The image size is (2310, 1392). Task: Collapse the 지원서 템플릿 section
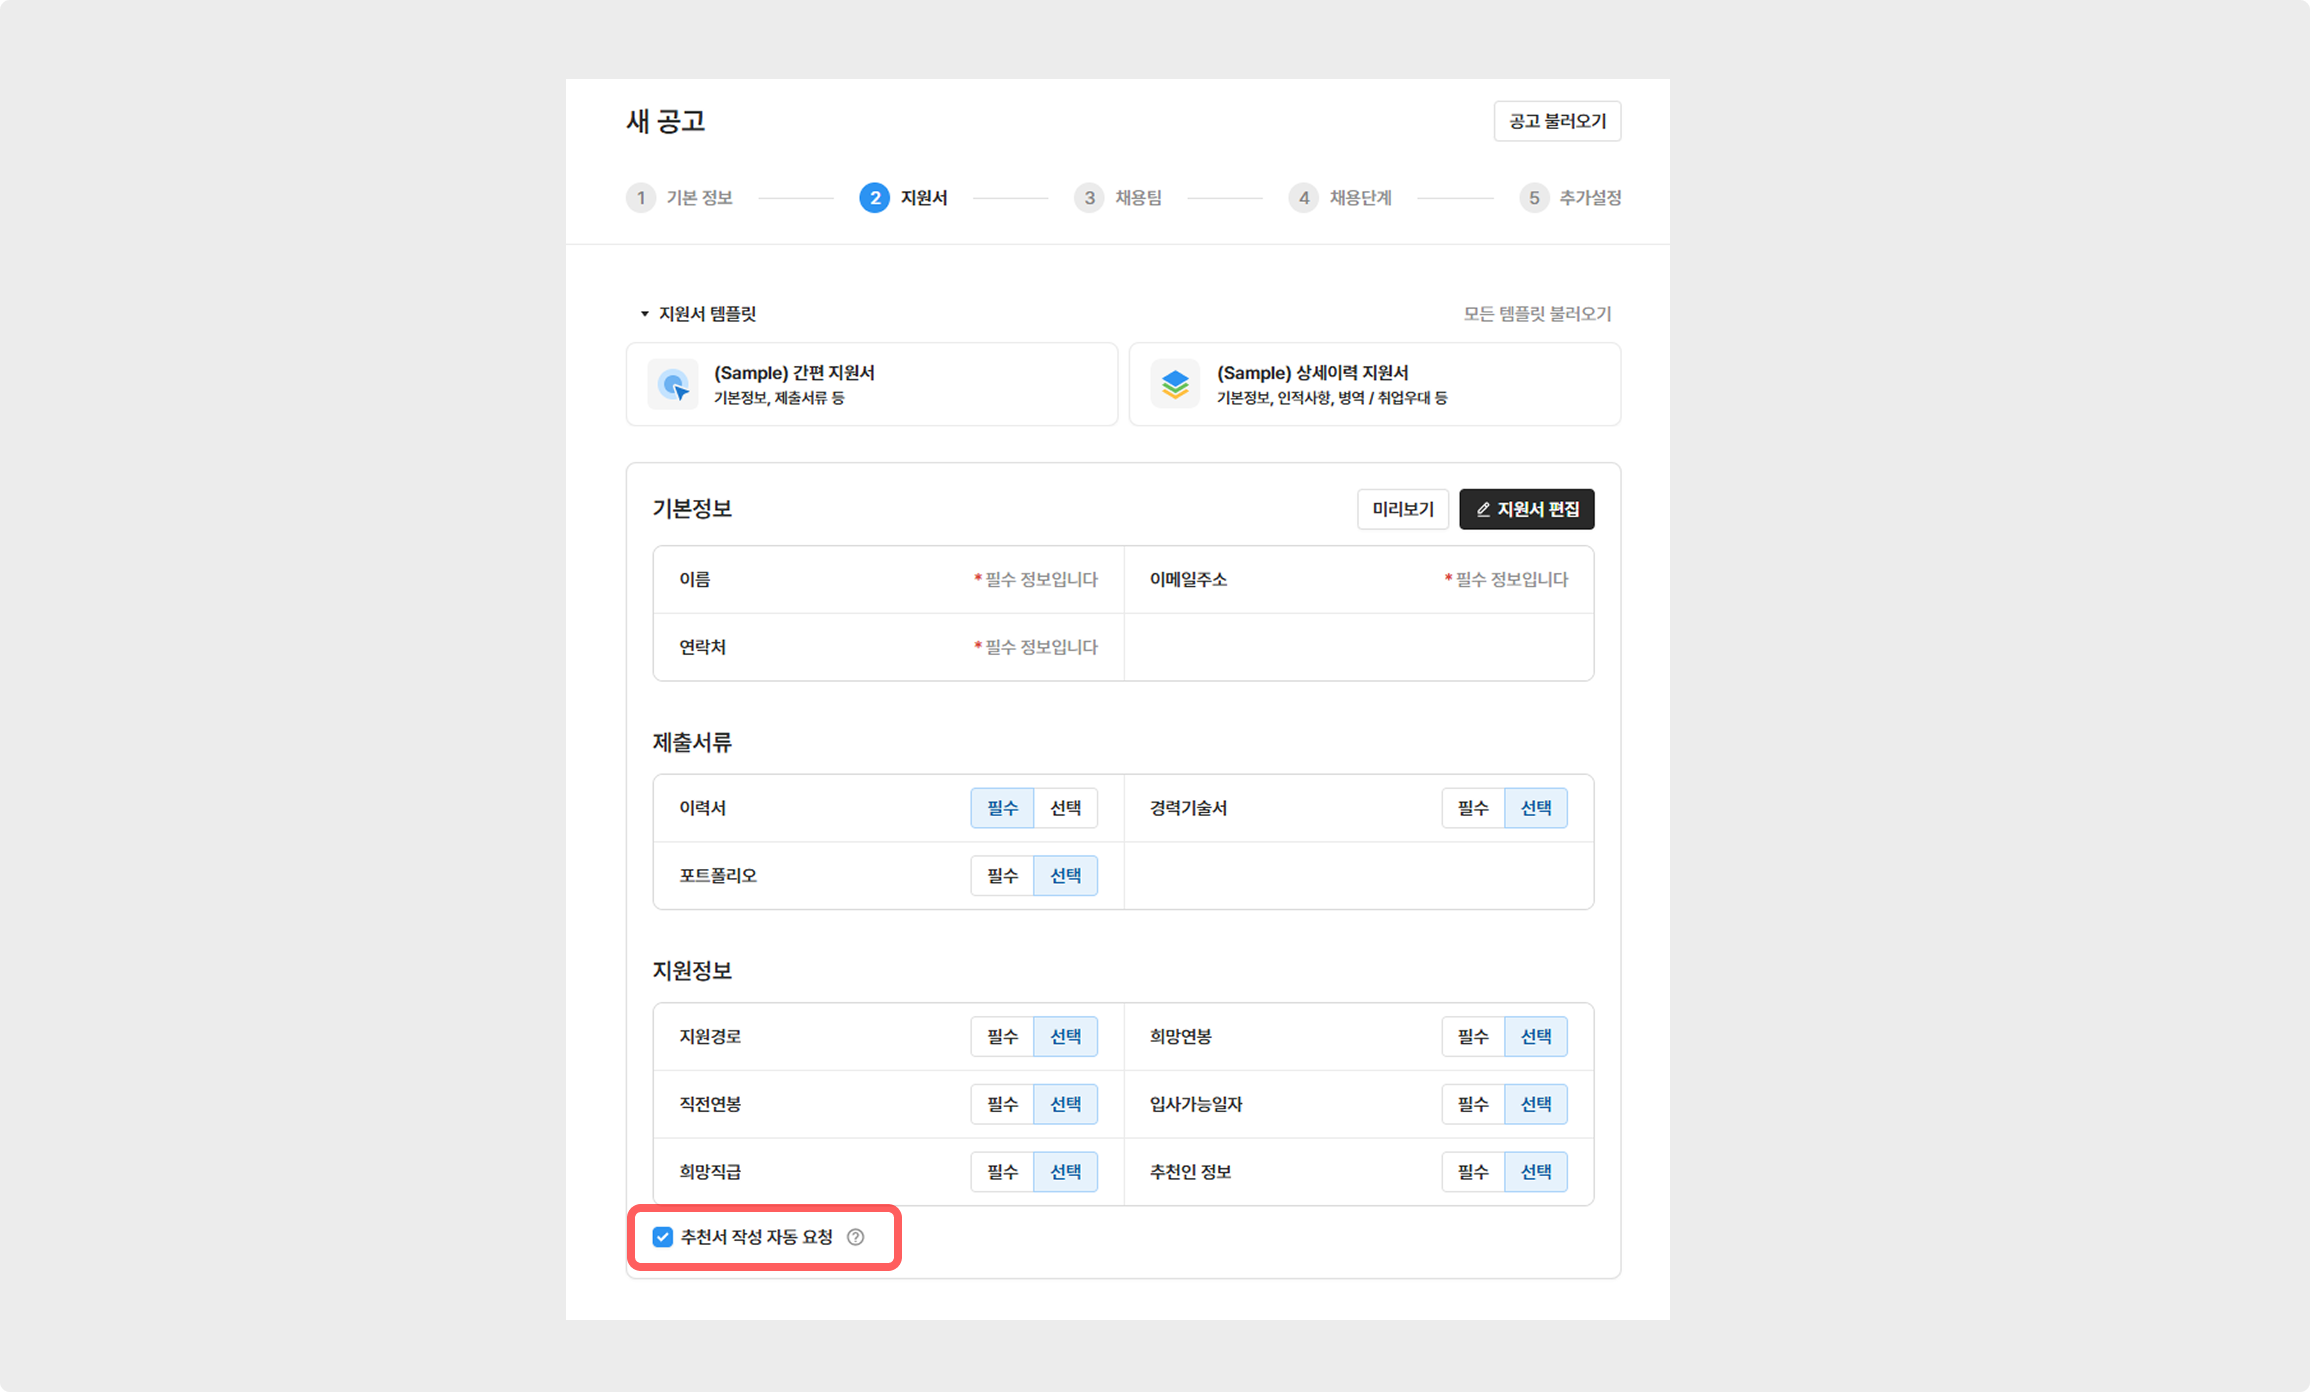pos(645,314)
